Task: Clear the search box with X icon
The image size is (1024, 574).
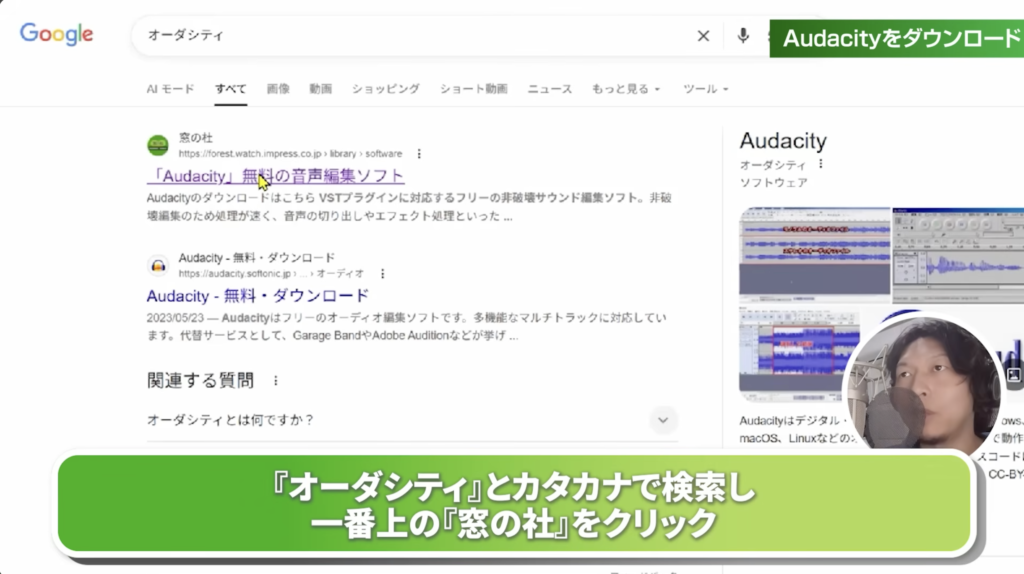Action: click(x=703, y=36)
